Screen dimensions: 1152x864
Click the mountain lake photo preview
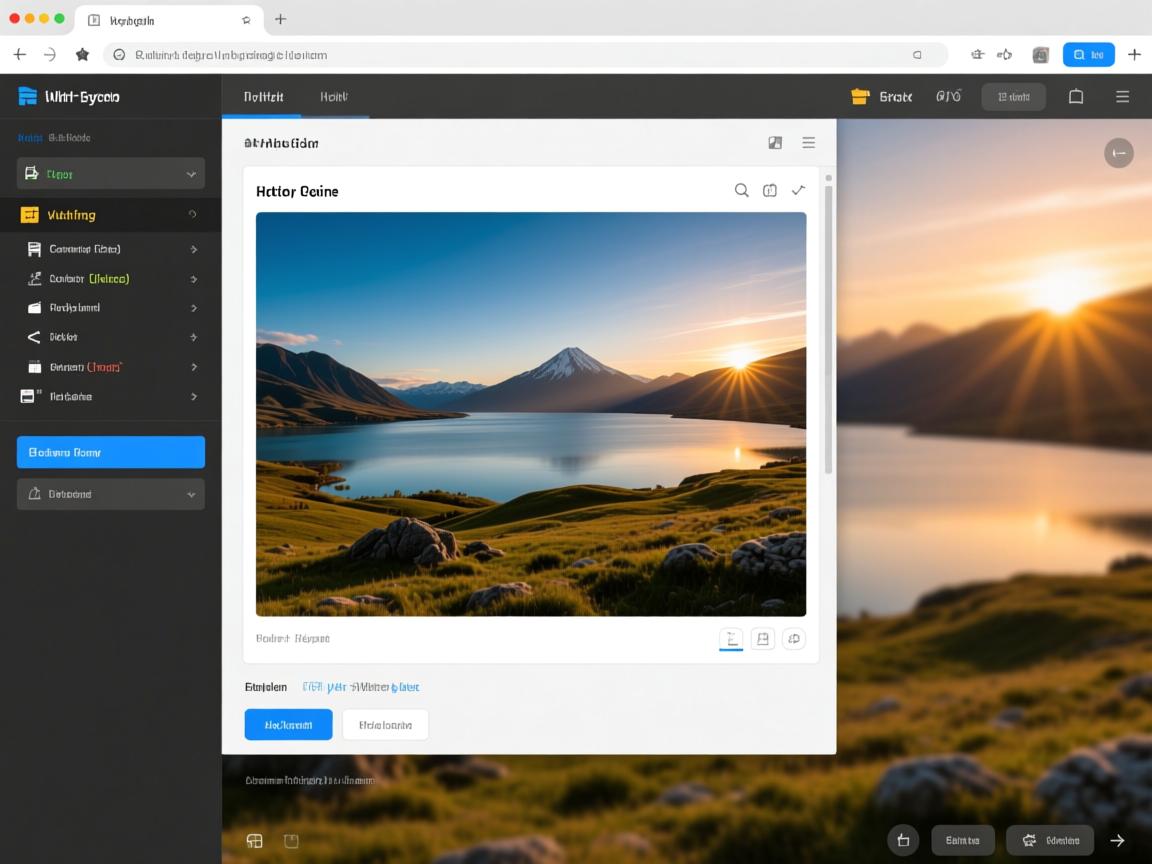(x=531, y=414)
